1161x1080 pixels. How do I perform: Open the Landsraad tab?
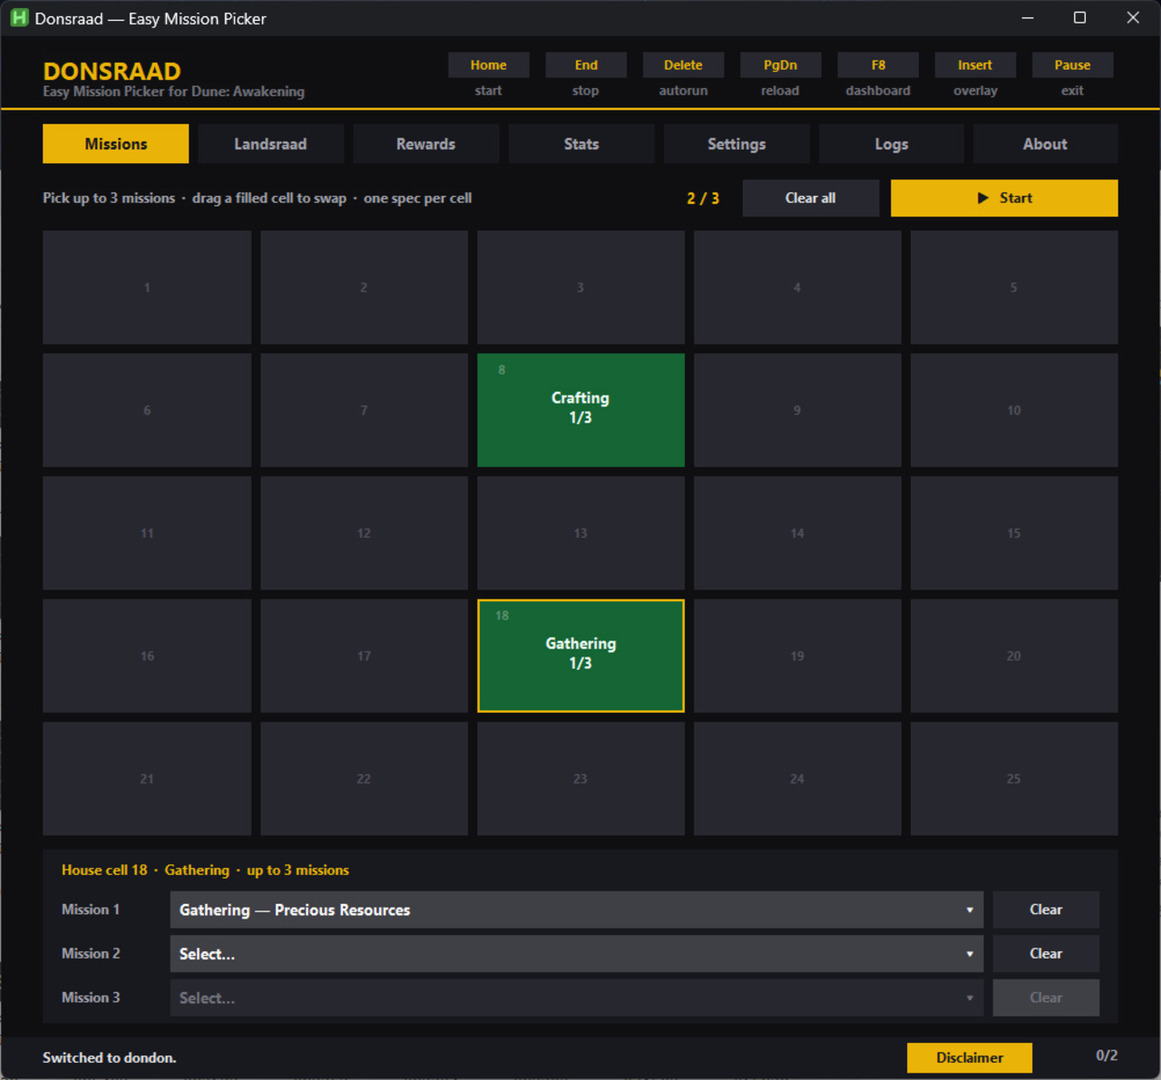(x=270, y=144)
